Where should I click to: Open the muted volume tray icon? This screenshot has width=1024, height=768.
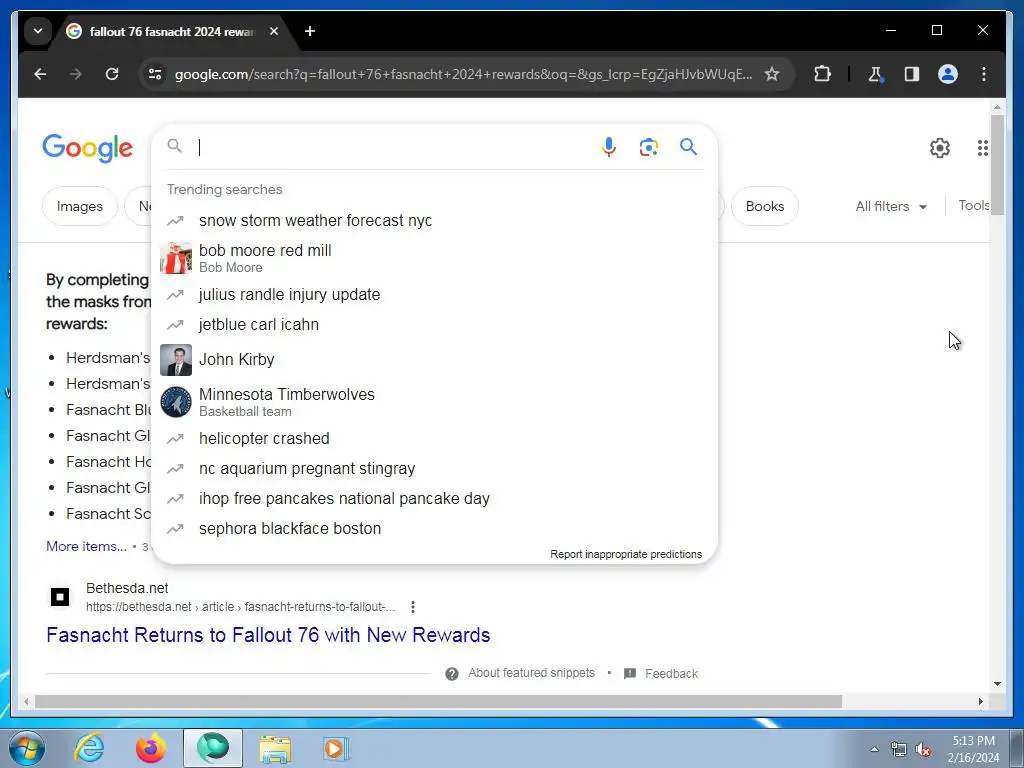coord(923,750)
